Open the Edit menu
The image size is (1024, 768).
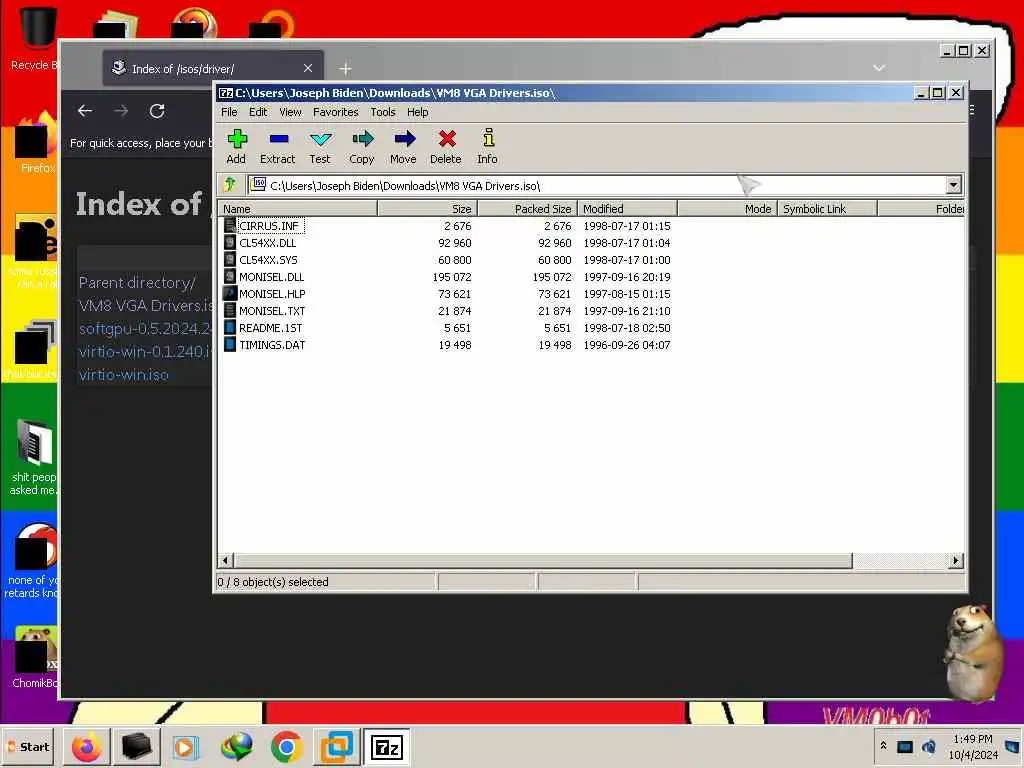coord(258,112)
